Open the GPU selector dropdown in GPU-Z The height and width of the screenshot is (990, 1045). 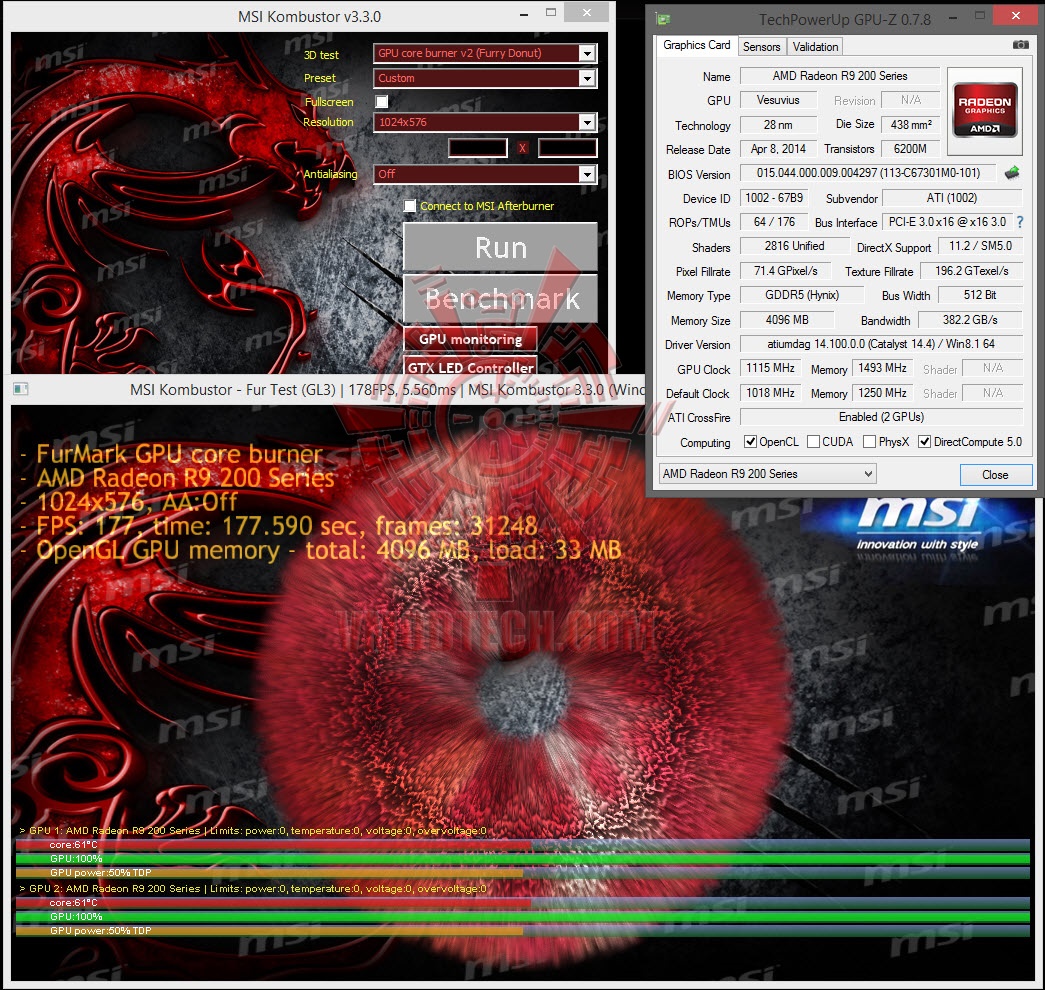pyautogui.click(x=767, y=474)
